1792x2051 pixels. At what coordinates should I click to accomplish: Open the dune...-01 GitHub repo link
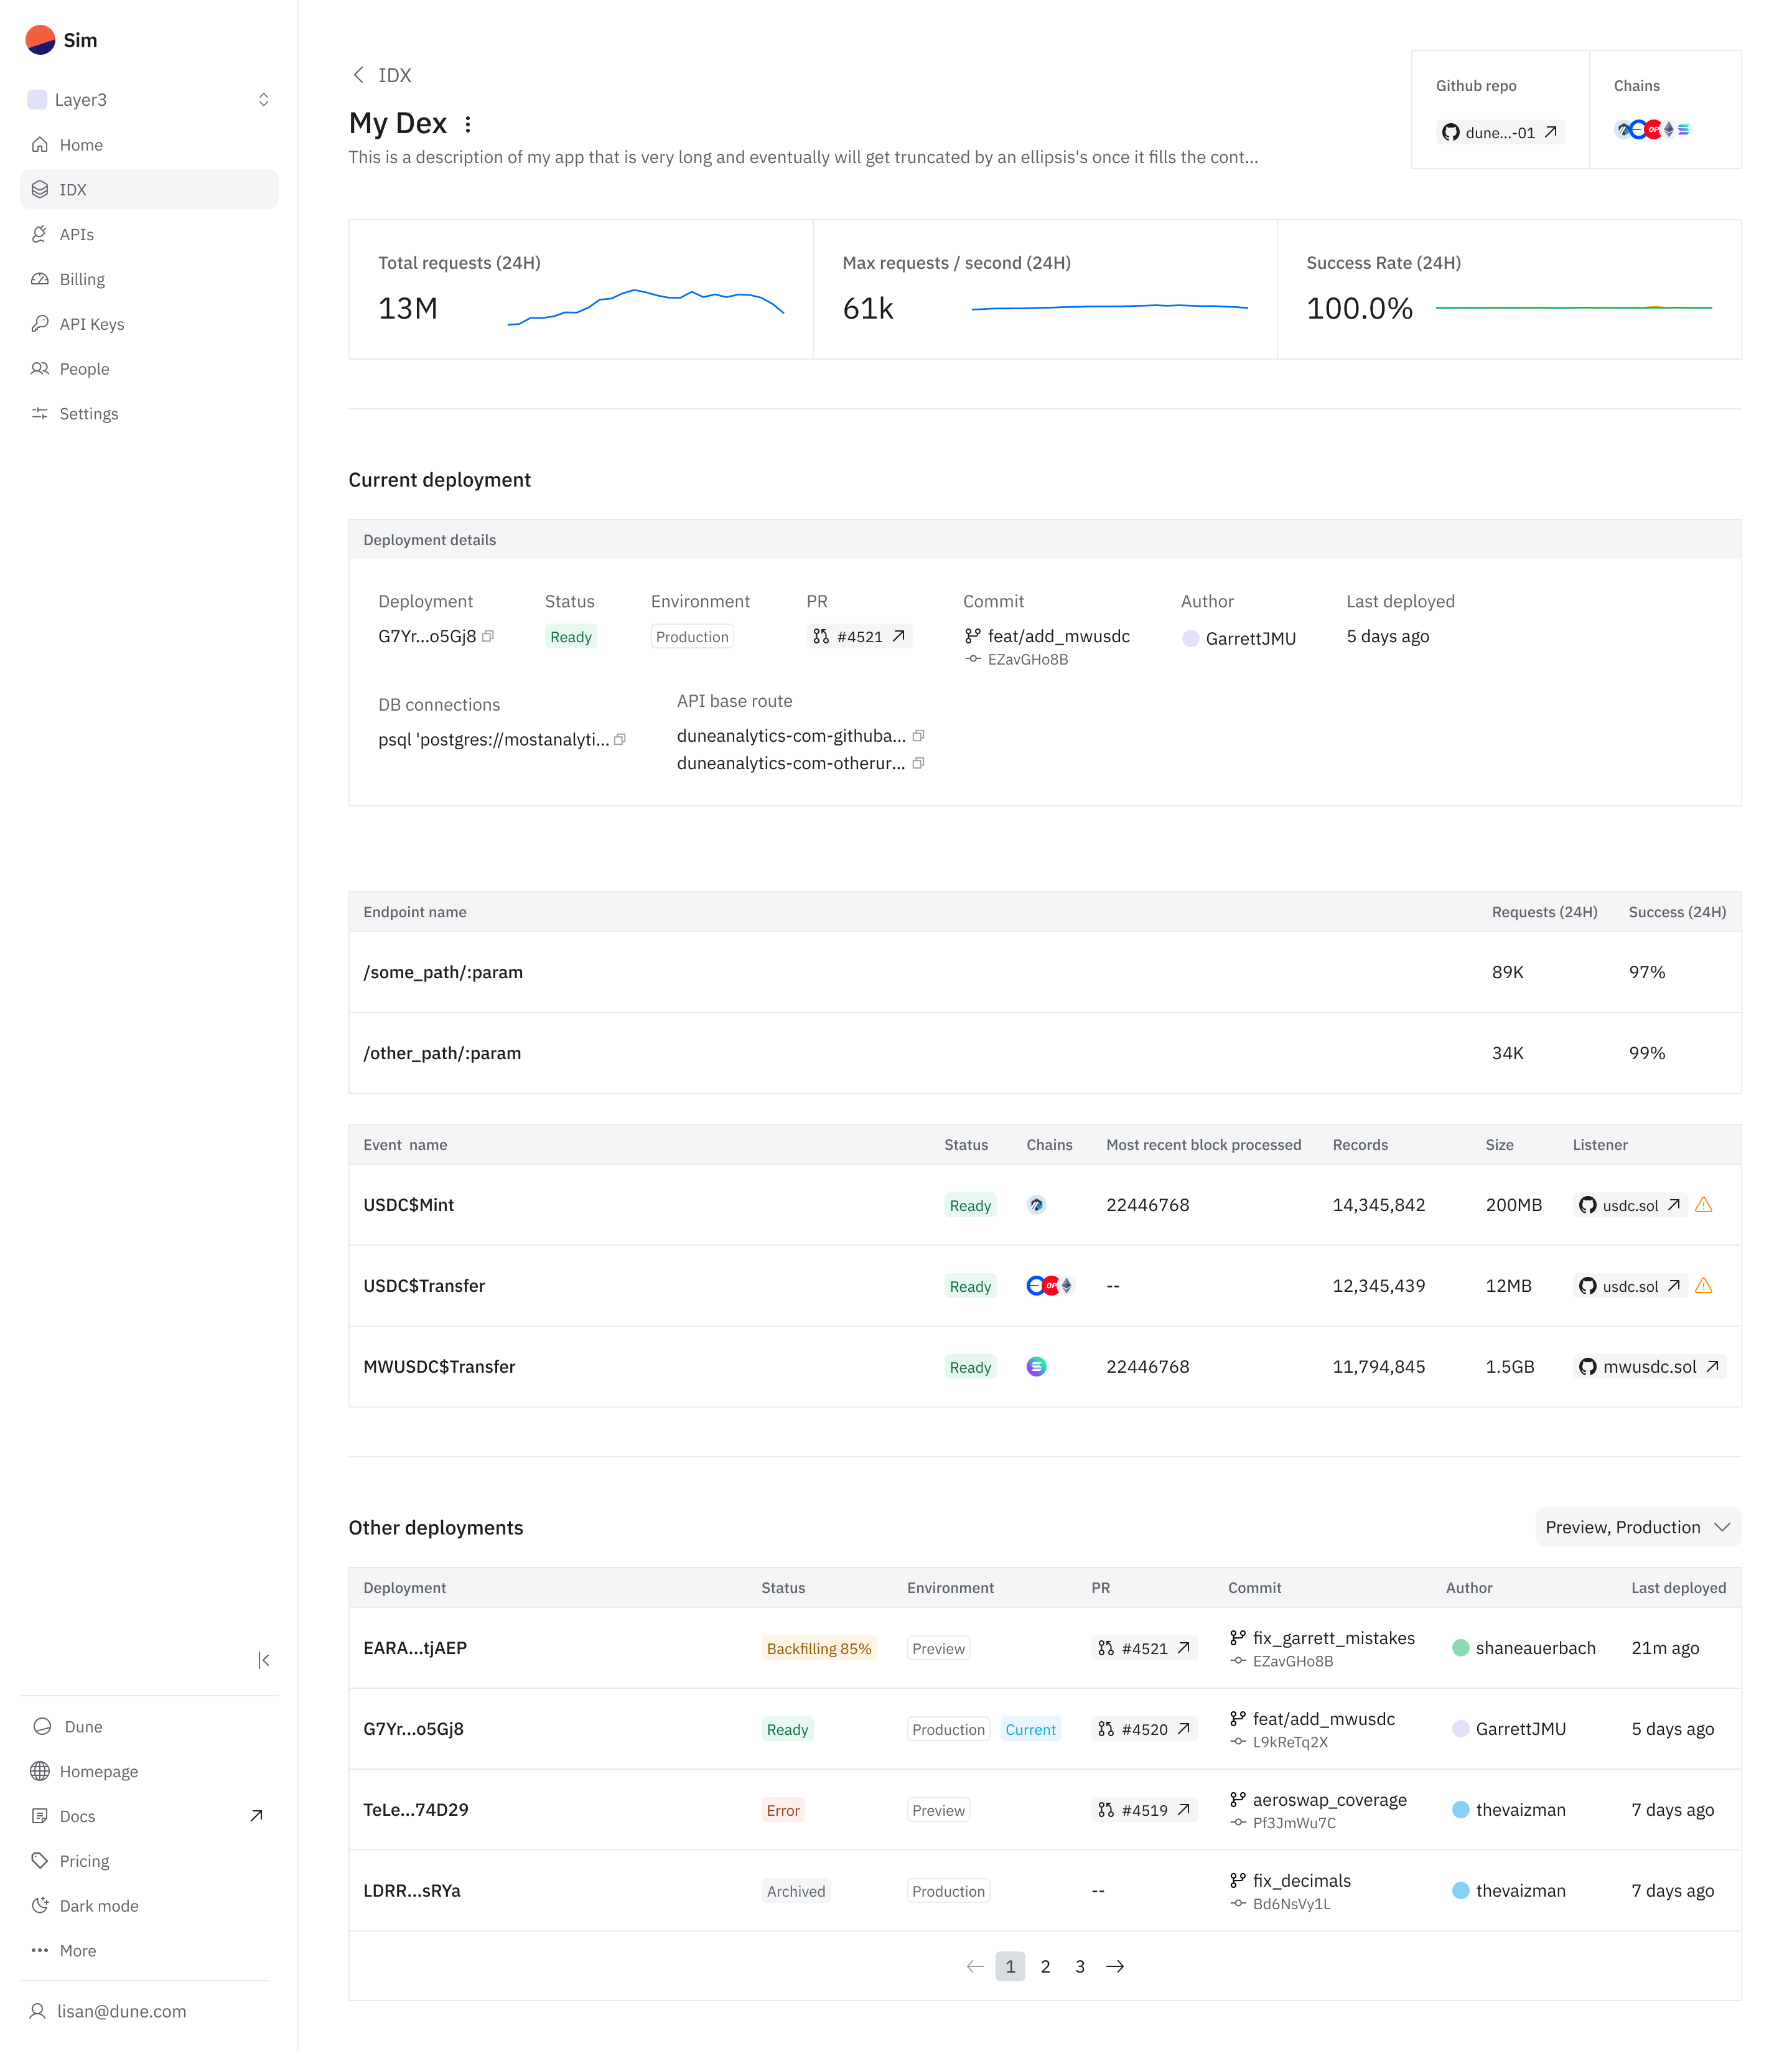(x=1499, y=132)
